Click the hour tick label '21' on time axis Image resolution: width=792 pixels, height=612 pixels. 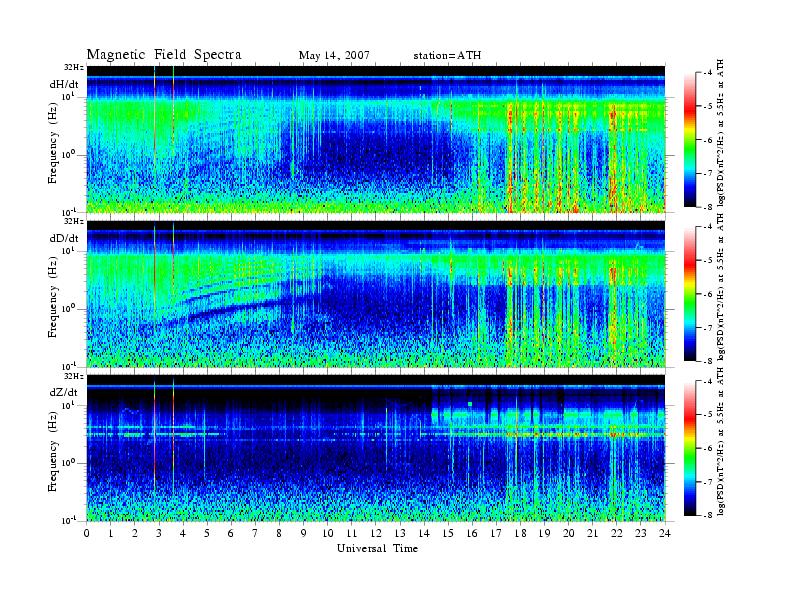(592, 533)
